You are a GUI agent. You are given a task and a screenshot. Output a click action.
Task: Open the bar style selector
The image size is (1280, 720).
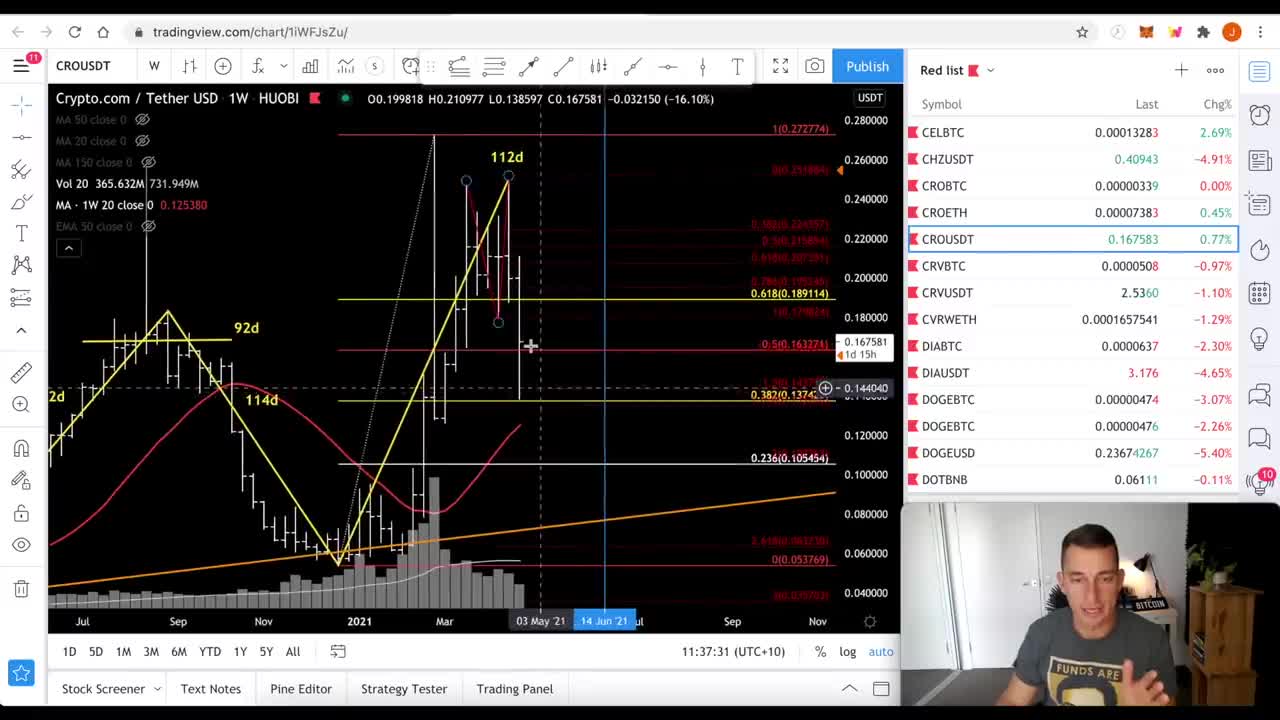click(189, 66)
